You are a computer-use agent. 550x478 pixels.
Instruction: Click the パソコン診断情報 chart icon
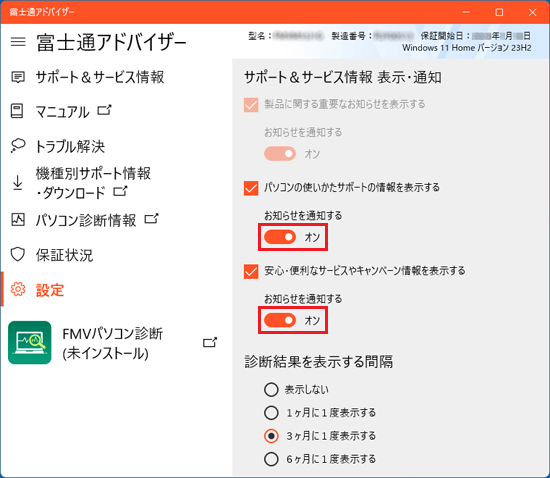[x=18, y=220]
